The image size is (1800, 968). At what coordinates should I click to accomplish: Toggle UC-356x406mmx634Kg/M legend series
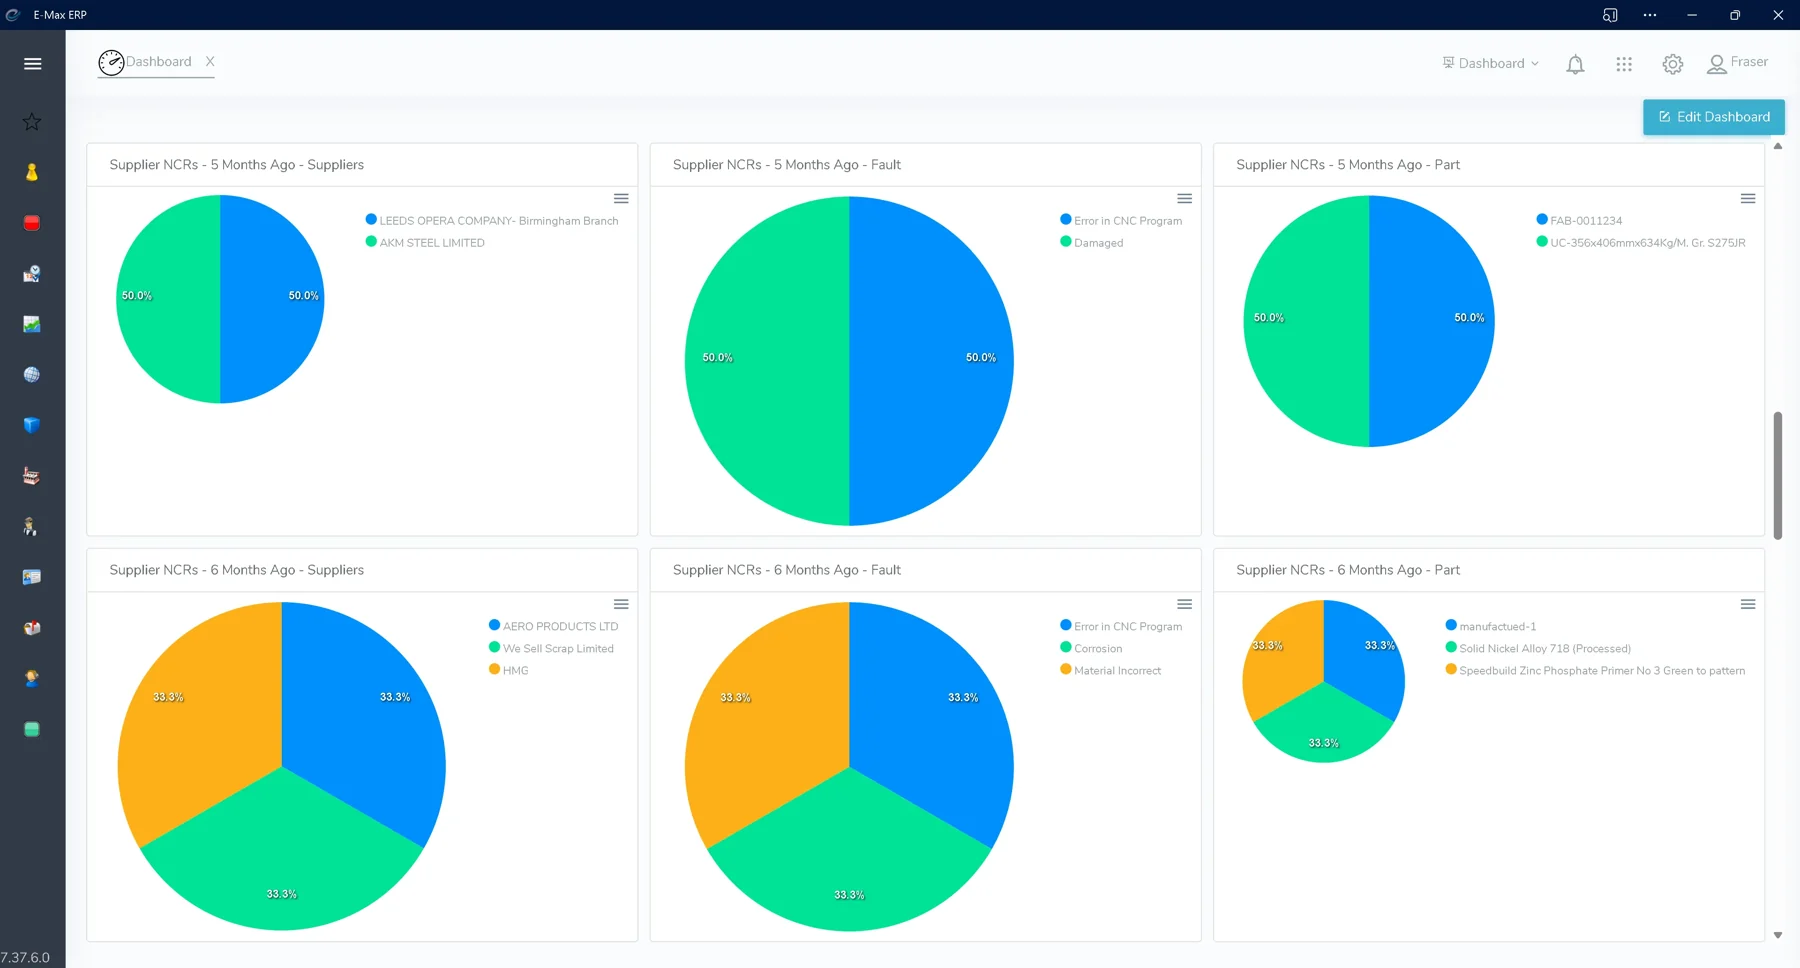click(x=1641, y=243)
